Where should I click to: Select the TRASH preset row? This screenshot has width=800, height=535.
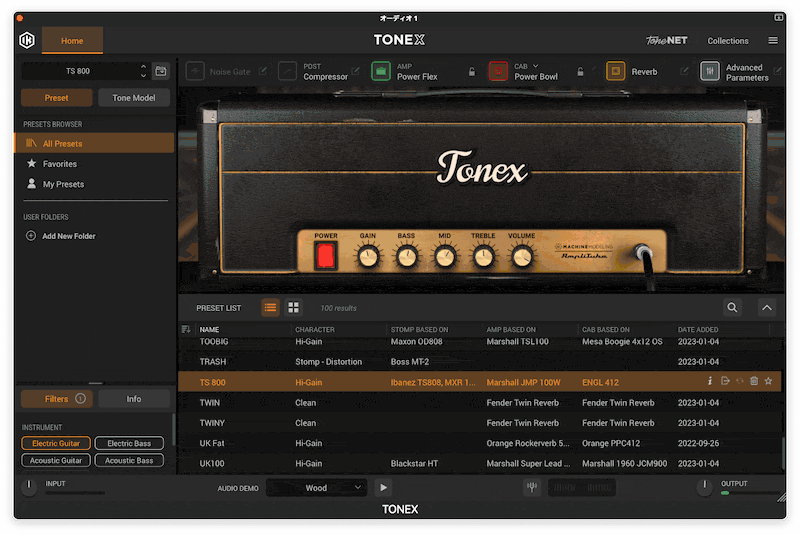coord(480,362)
